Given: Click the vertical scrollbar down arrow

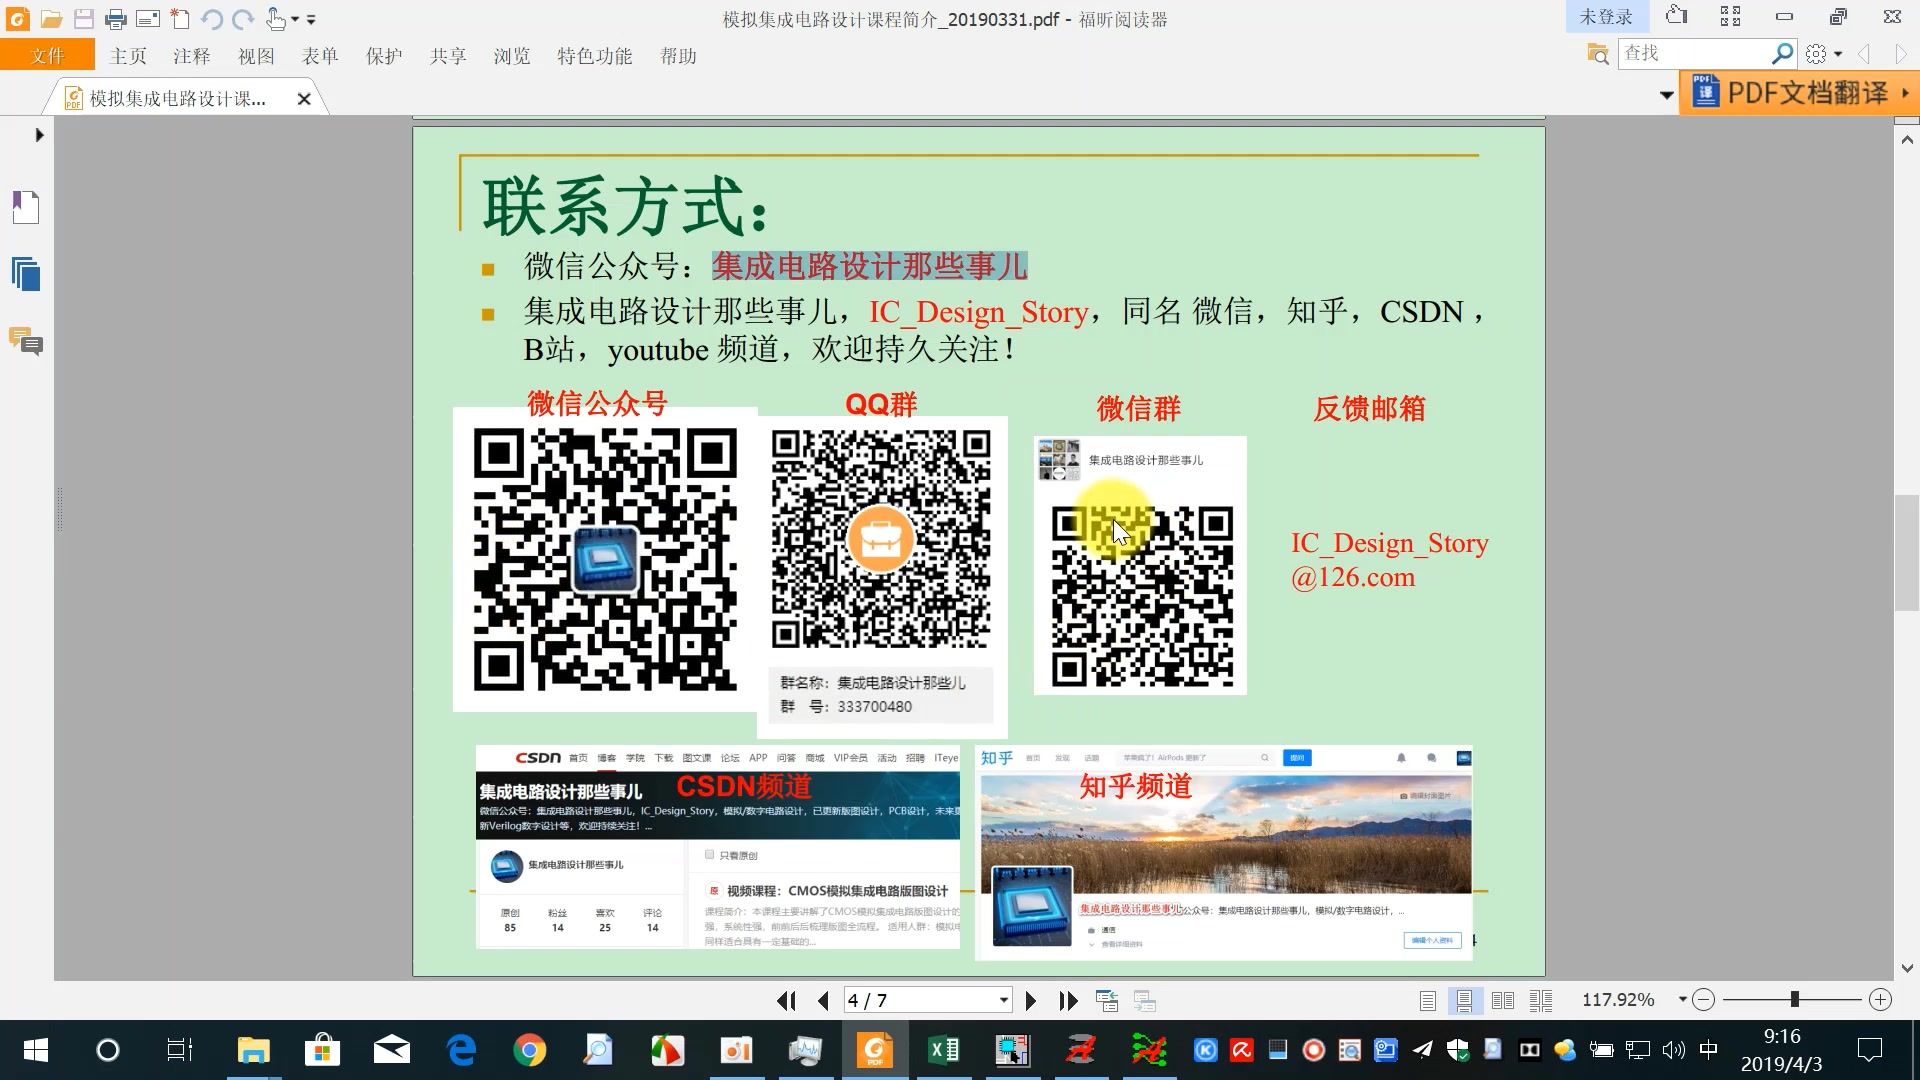Looking at the screenshot, I should [x=1907, y=968].
